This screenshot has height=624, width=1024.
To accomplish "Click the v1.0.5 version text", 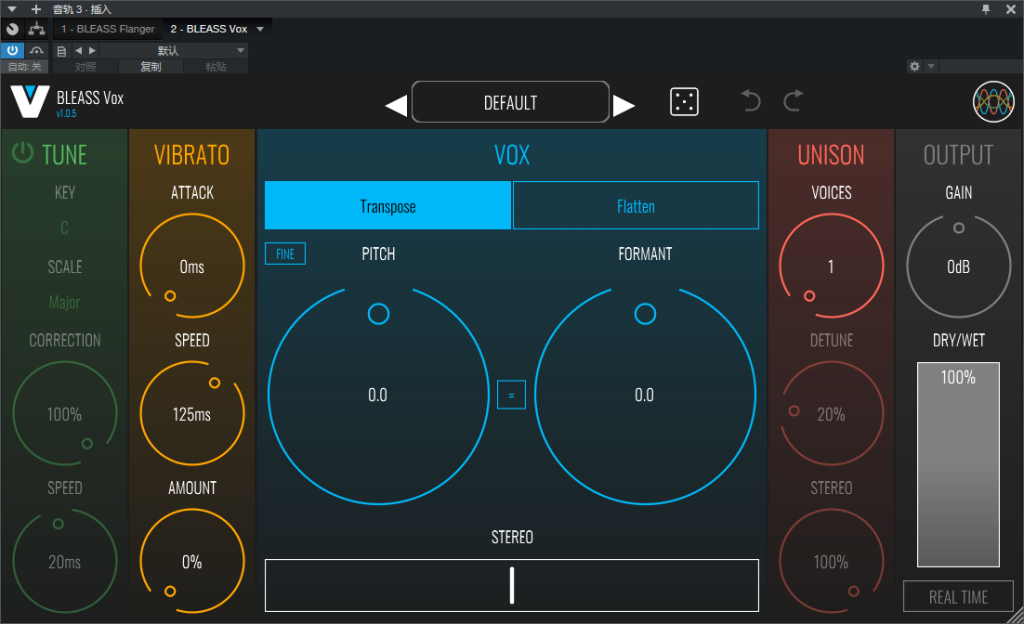I will click(66, 114).
